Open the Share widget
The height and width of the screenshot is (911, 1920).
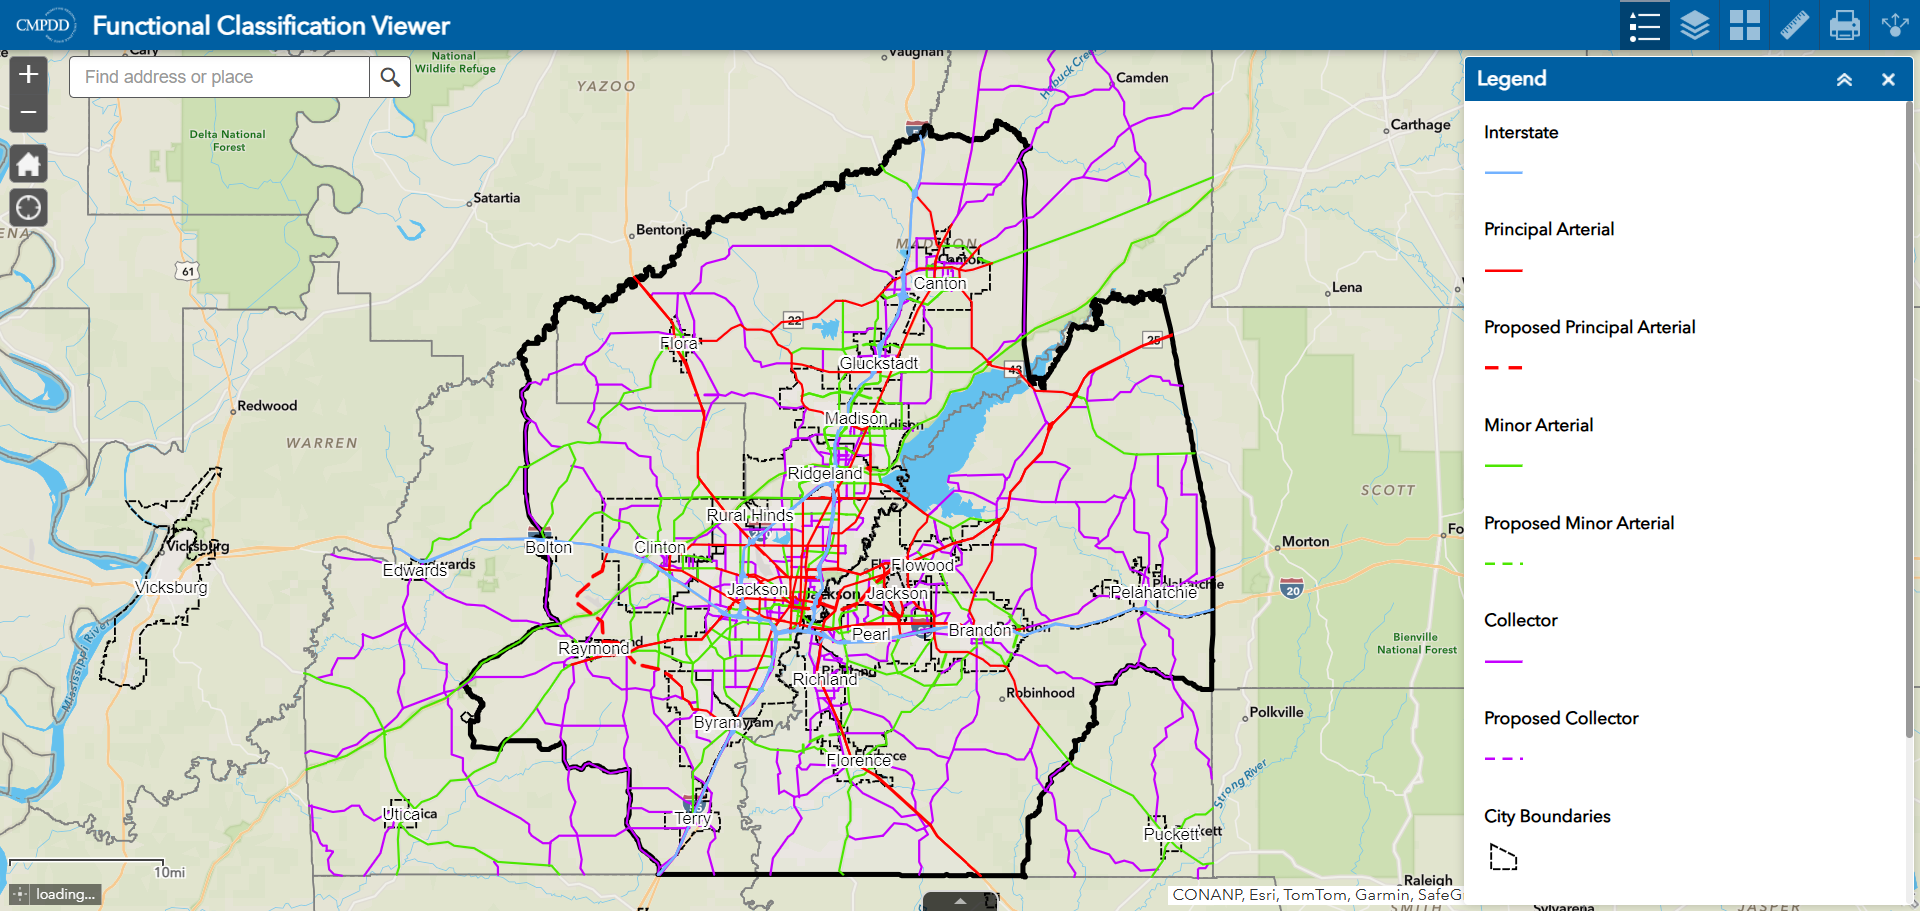click(1894, 25)
